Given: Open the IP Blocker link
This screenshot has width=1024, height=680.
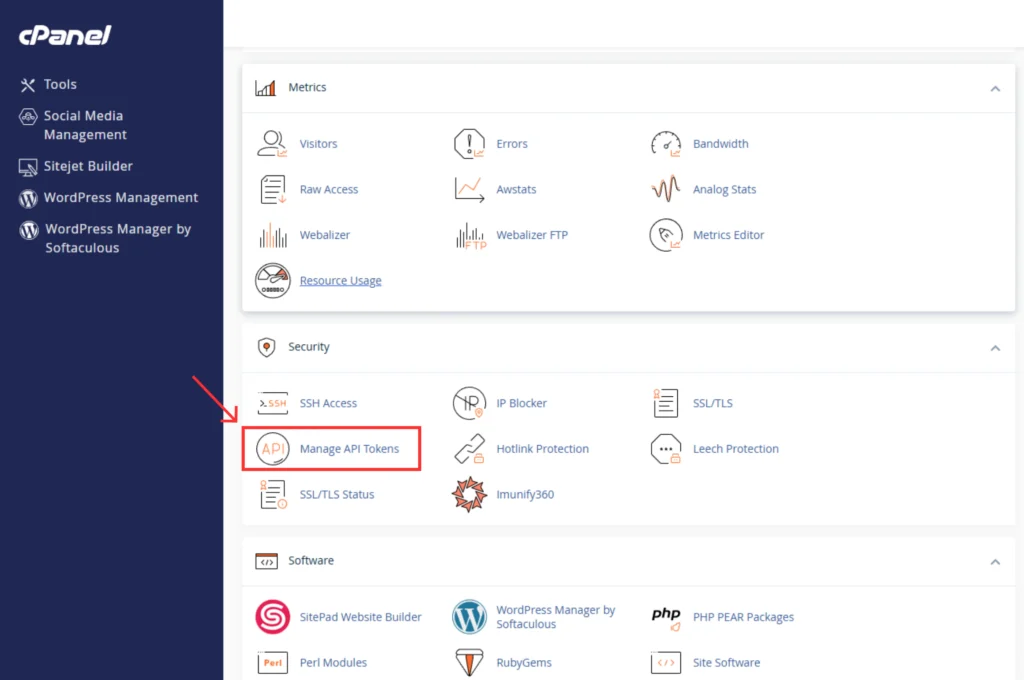Looking at the screenshot, I should point(521,403).
